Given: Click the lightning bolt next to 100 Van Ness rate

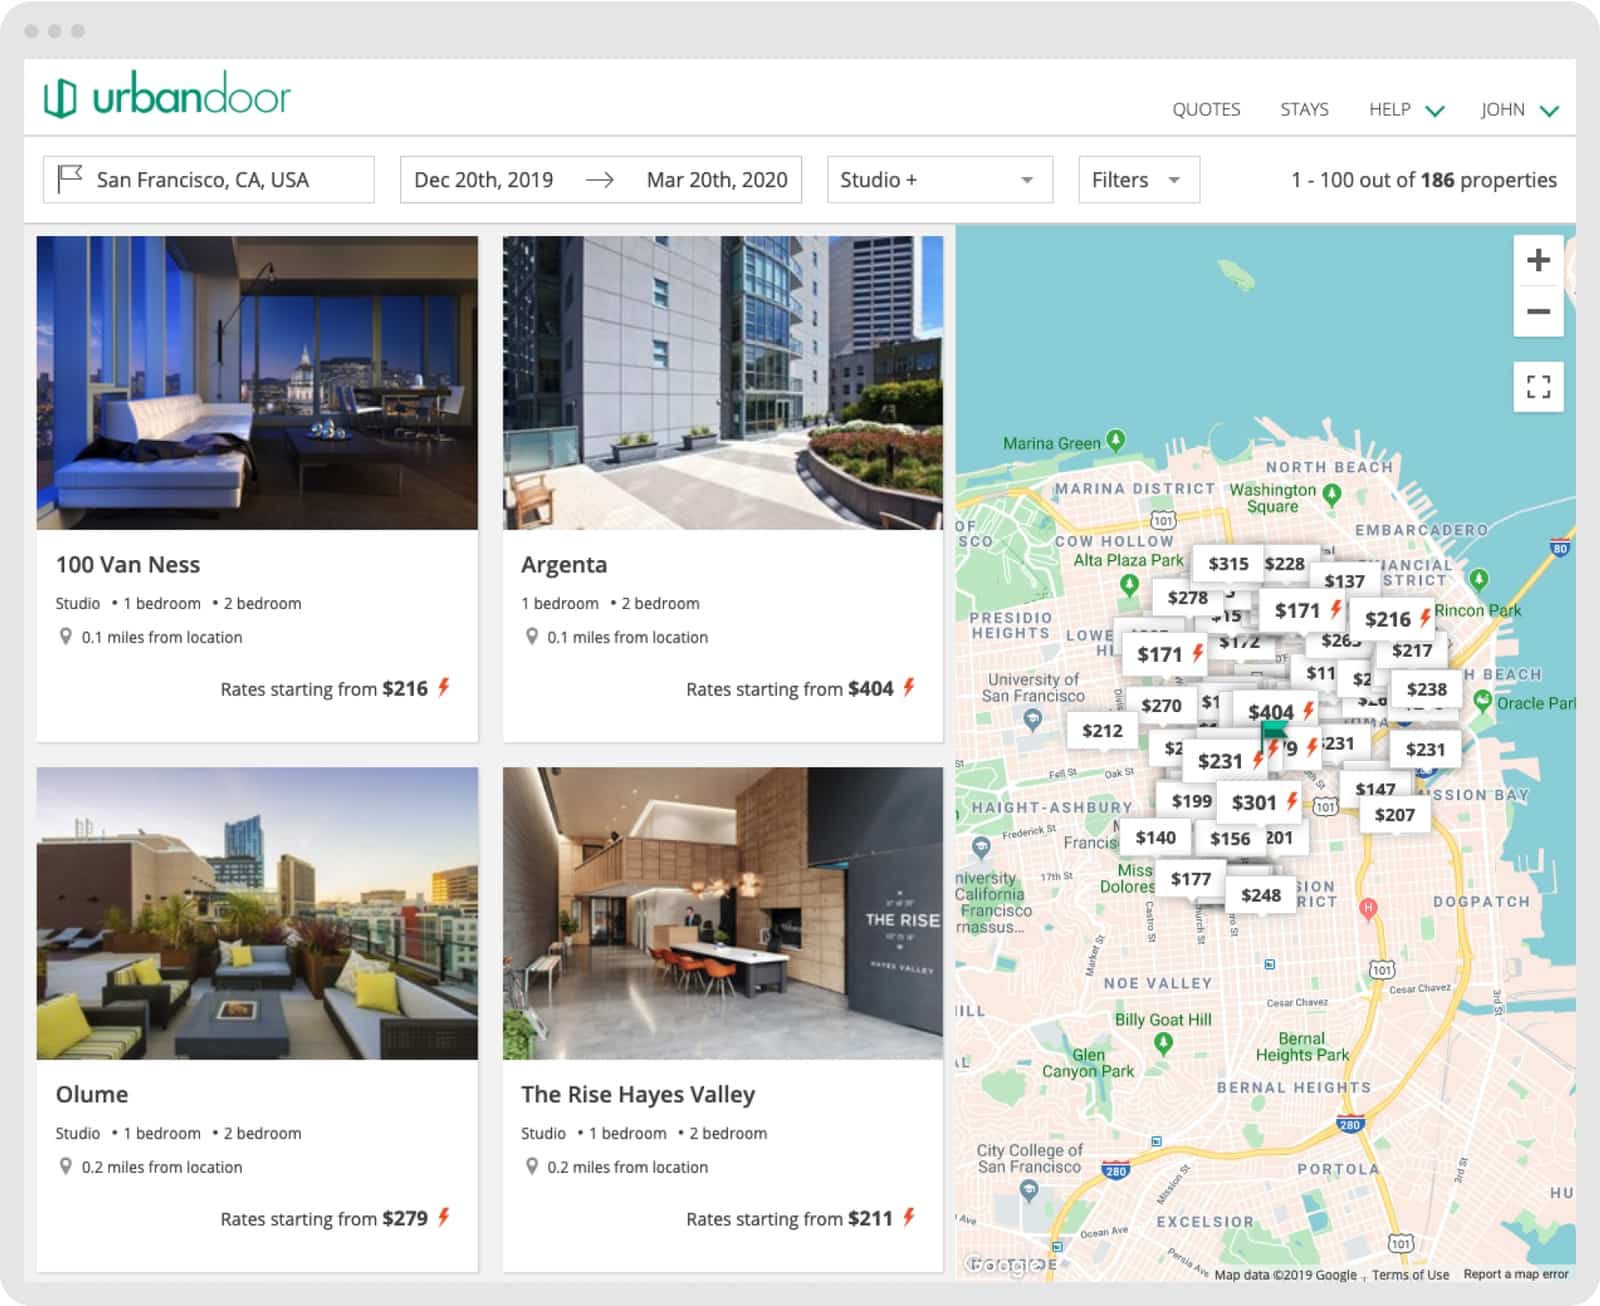Looking at the screenshot, I should pyautogui.click(x=444, y=688).
